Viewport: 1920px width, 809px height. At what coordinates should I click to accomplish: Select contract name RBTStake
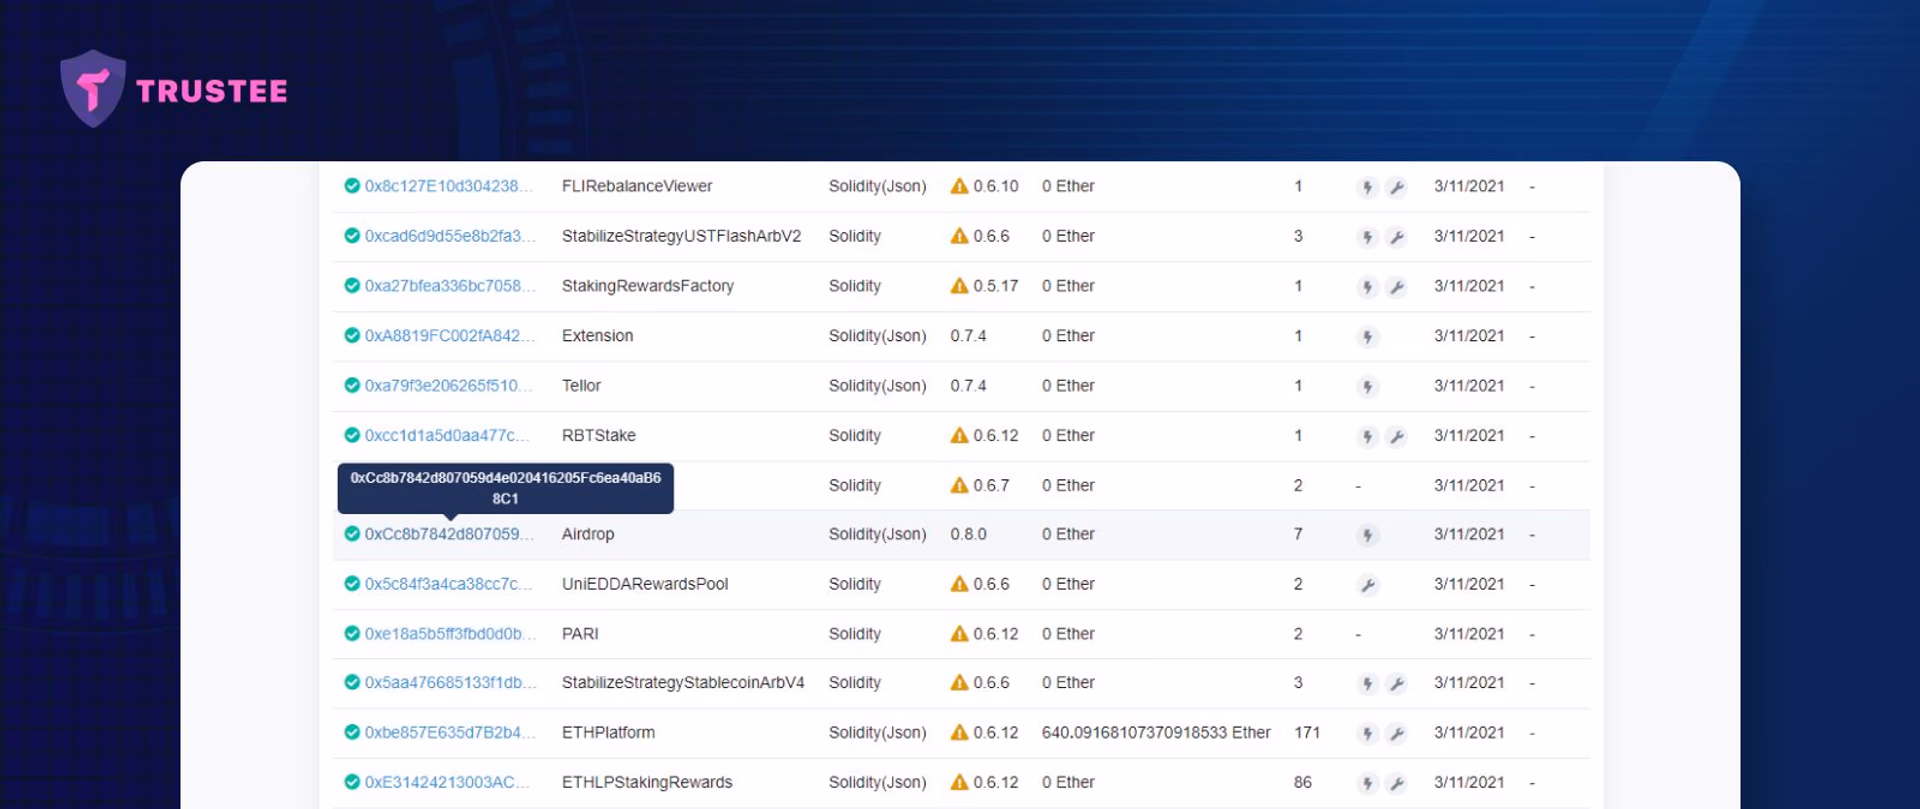coord(599,435)
